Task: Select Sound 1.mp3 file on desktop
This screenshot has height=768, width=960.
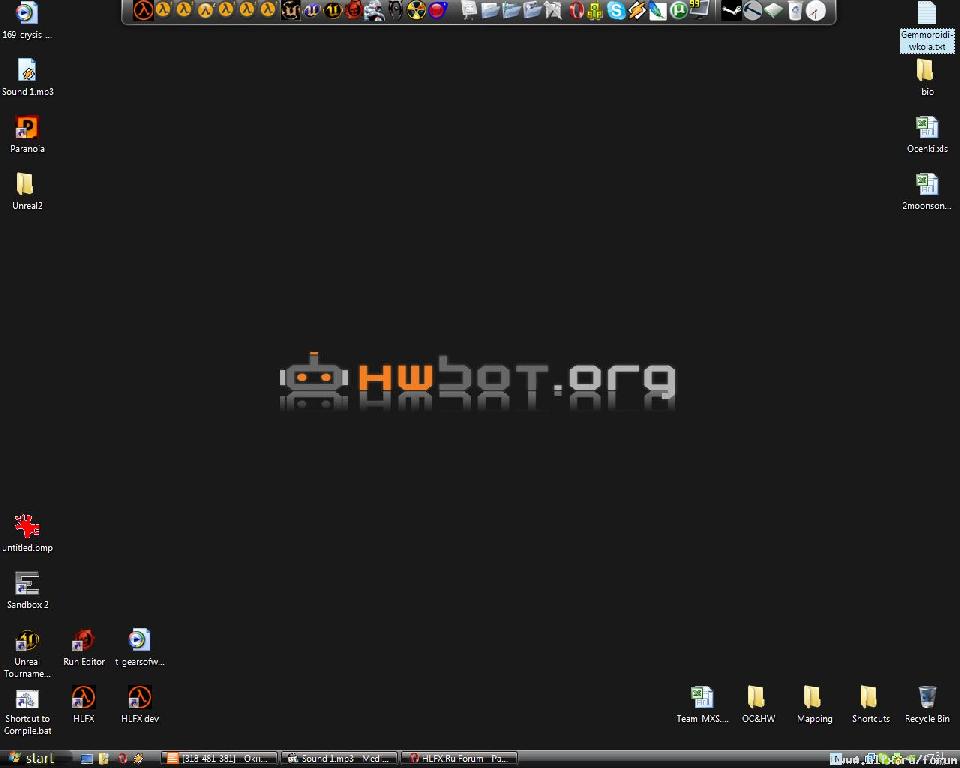Action: pos(28,78)
